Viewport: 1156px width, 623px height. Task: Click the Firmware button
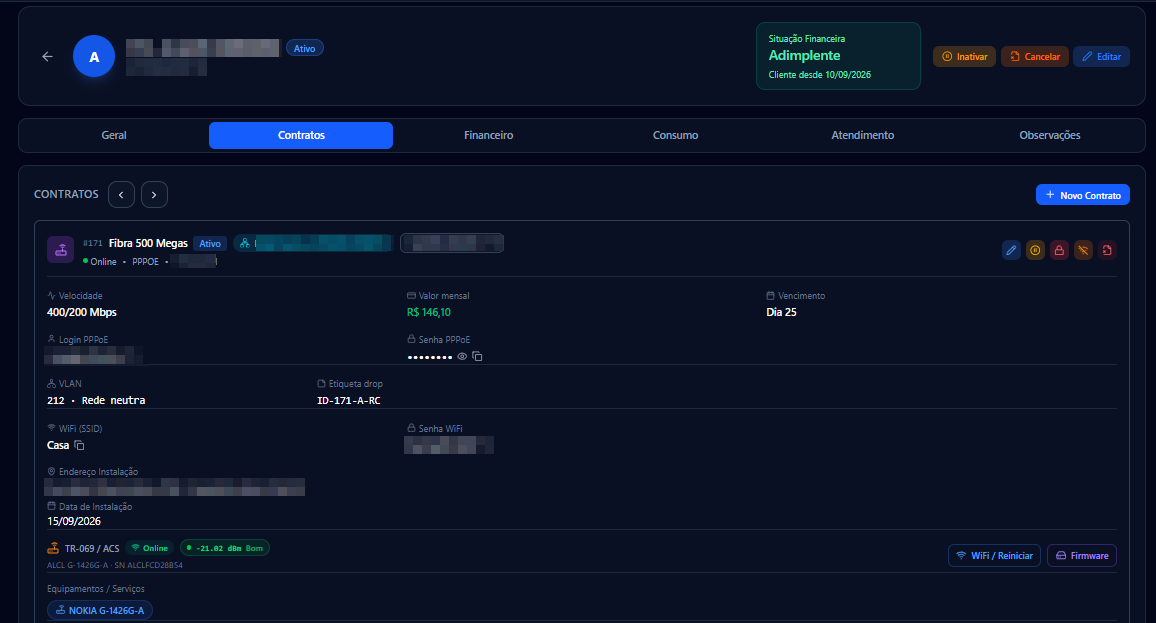pos(1082,555)
